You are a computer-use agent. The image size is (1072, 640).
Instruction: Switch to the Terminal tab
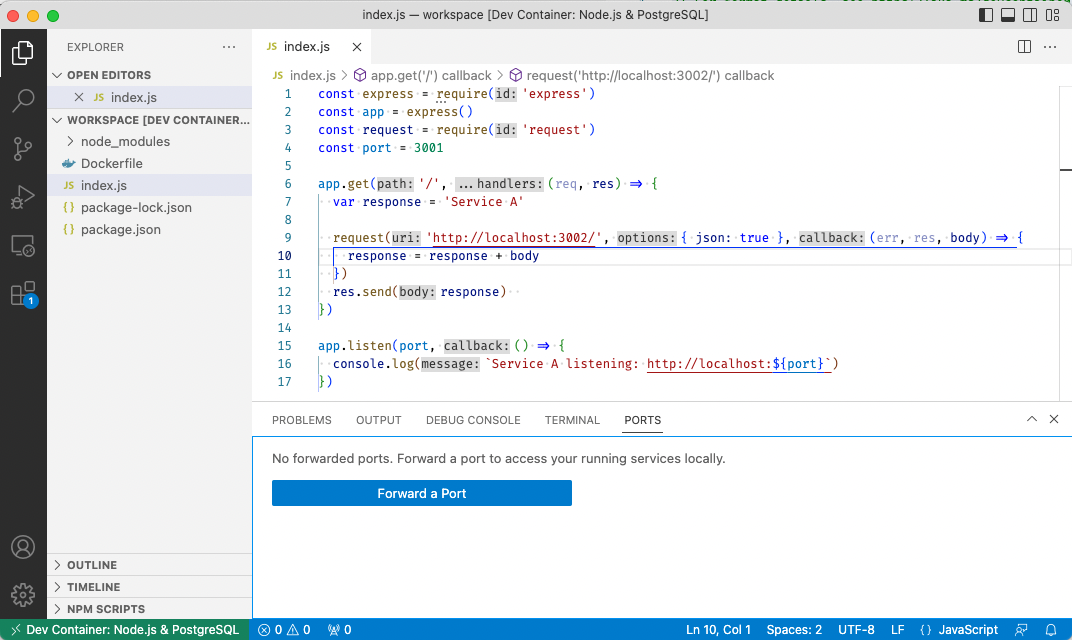point(572,420)
